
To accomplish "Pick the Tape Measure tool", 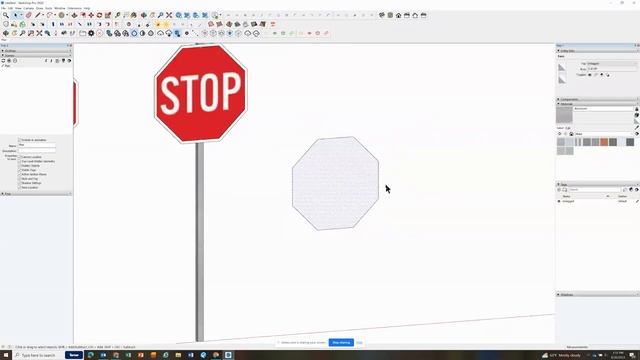I will (x=117, y=15).
